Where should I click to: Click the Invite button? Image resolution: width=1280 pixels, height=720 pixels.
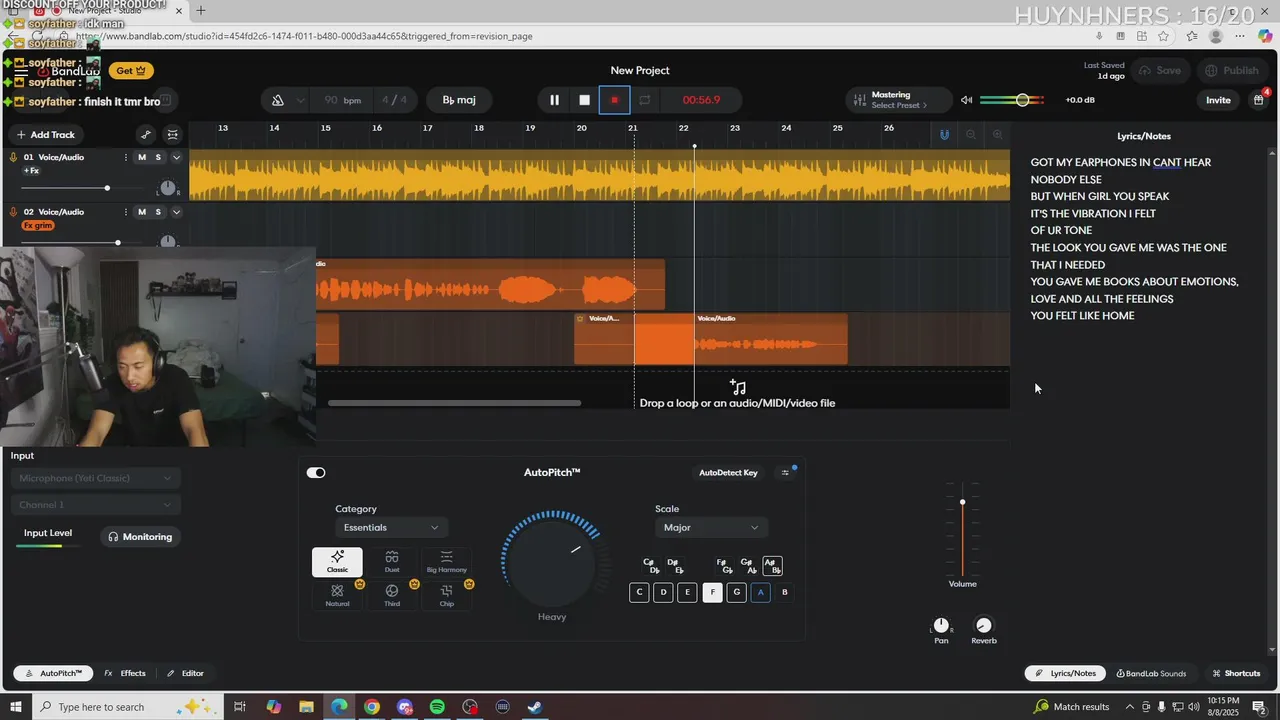pyautogui.click(x=1218, y=100)
